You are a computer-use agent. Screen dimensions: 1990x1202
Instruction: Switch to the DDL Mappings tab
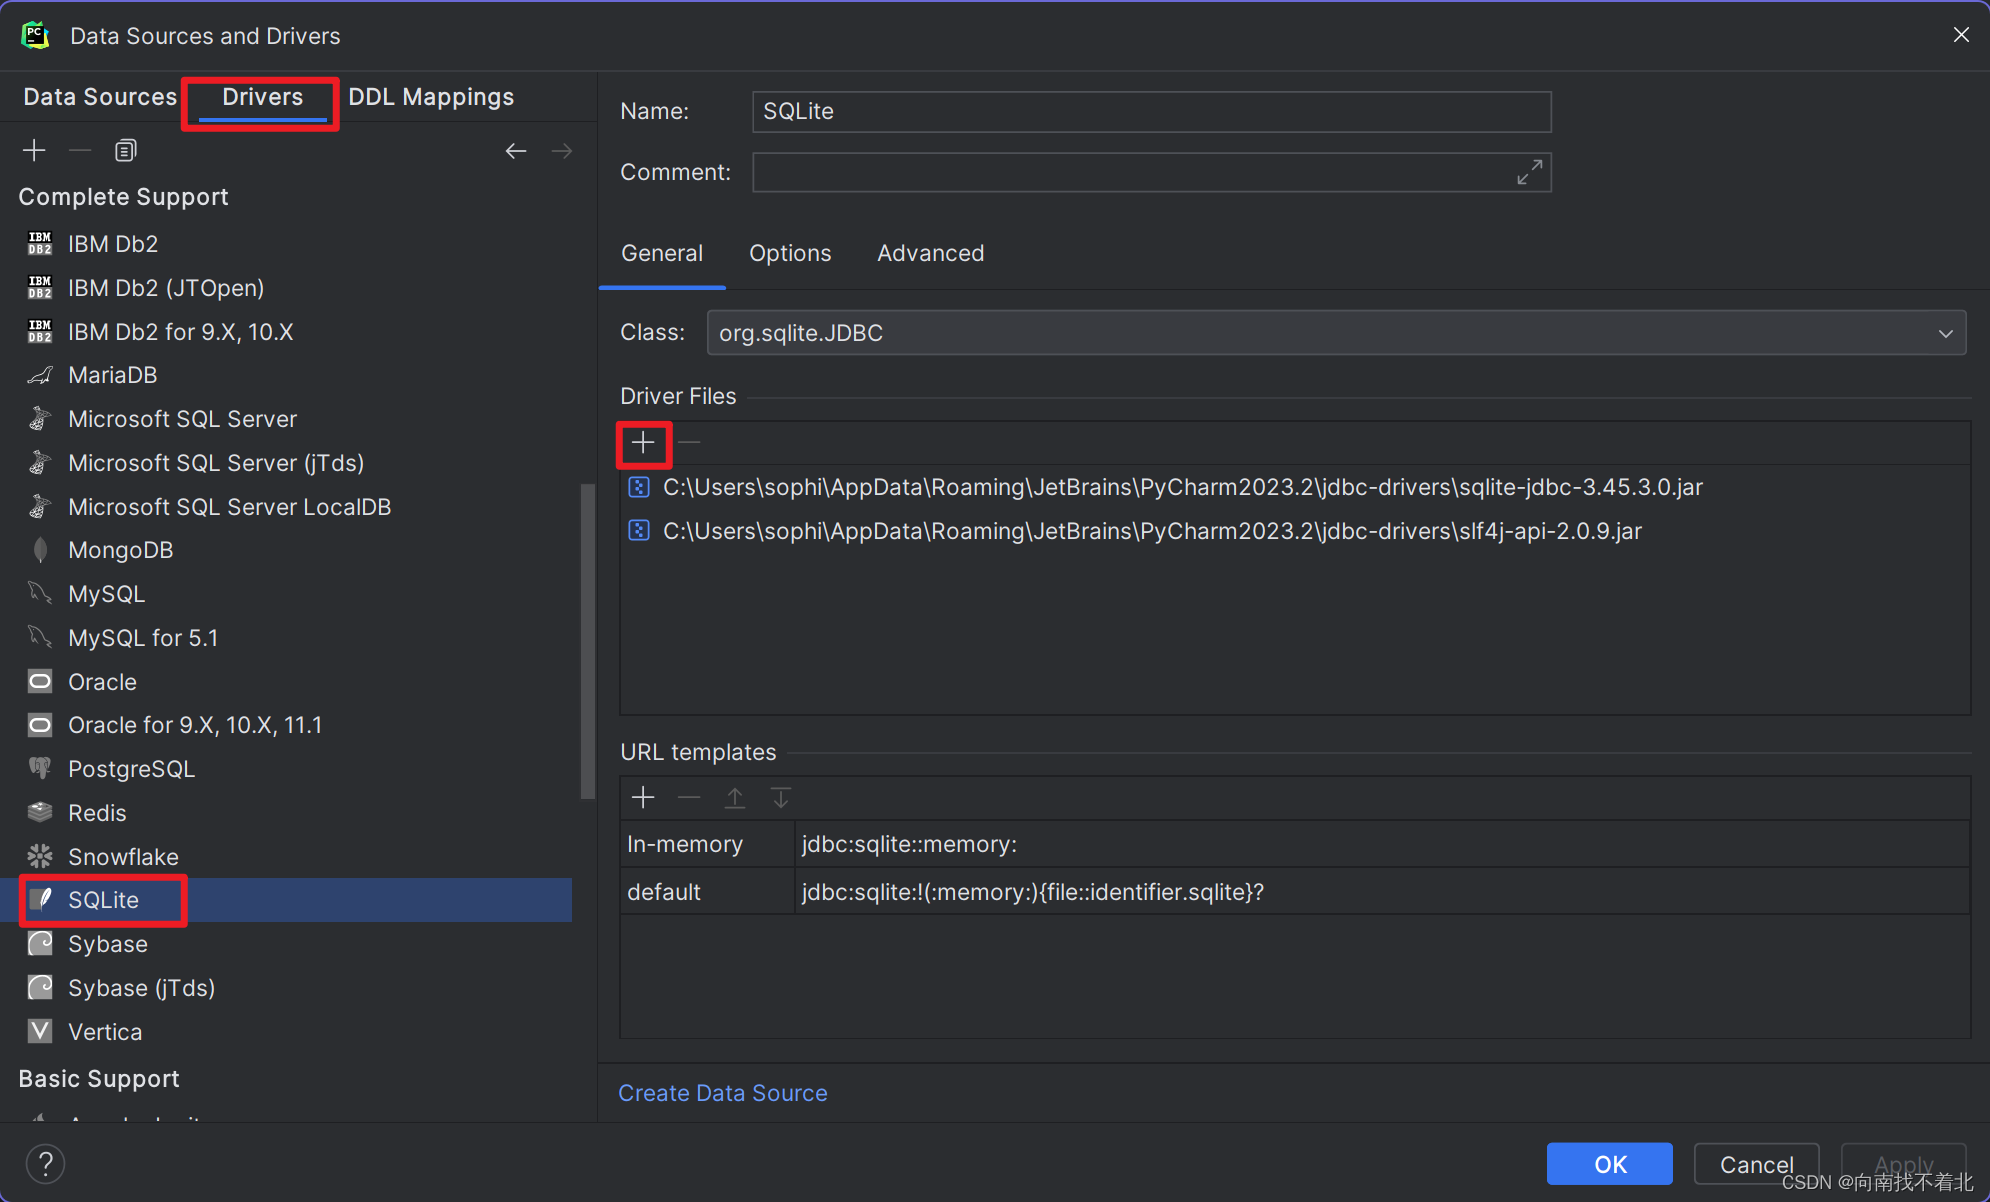(431, 96)
